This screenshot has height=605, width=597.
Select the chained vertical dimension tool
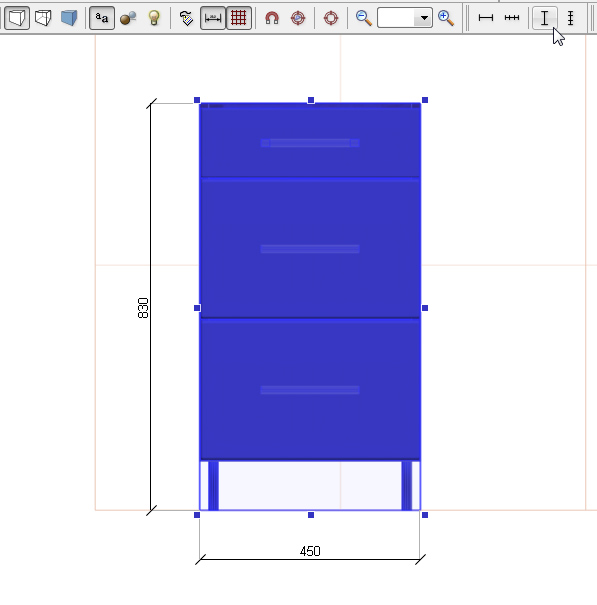coord(570,18)
